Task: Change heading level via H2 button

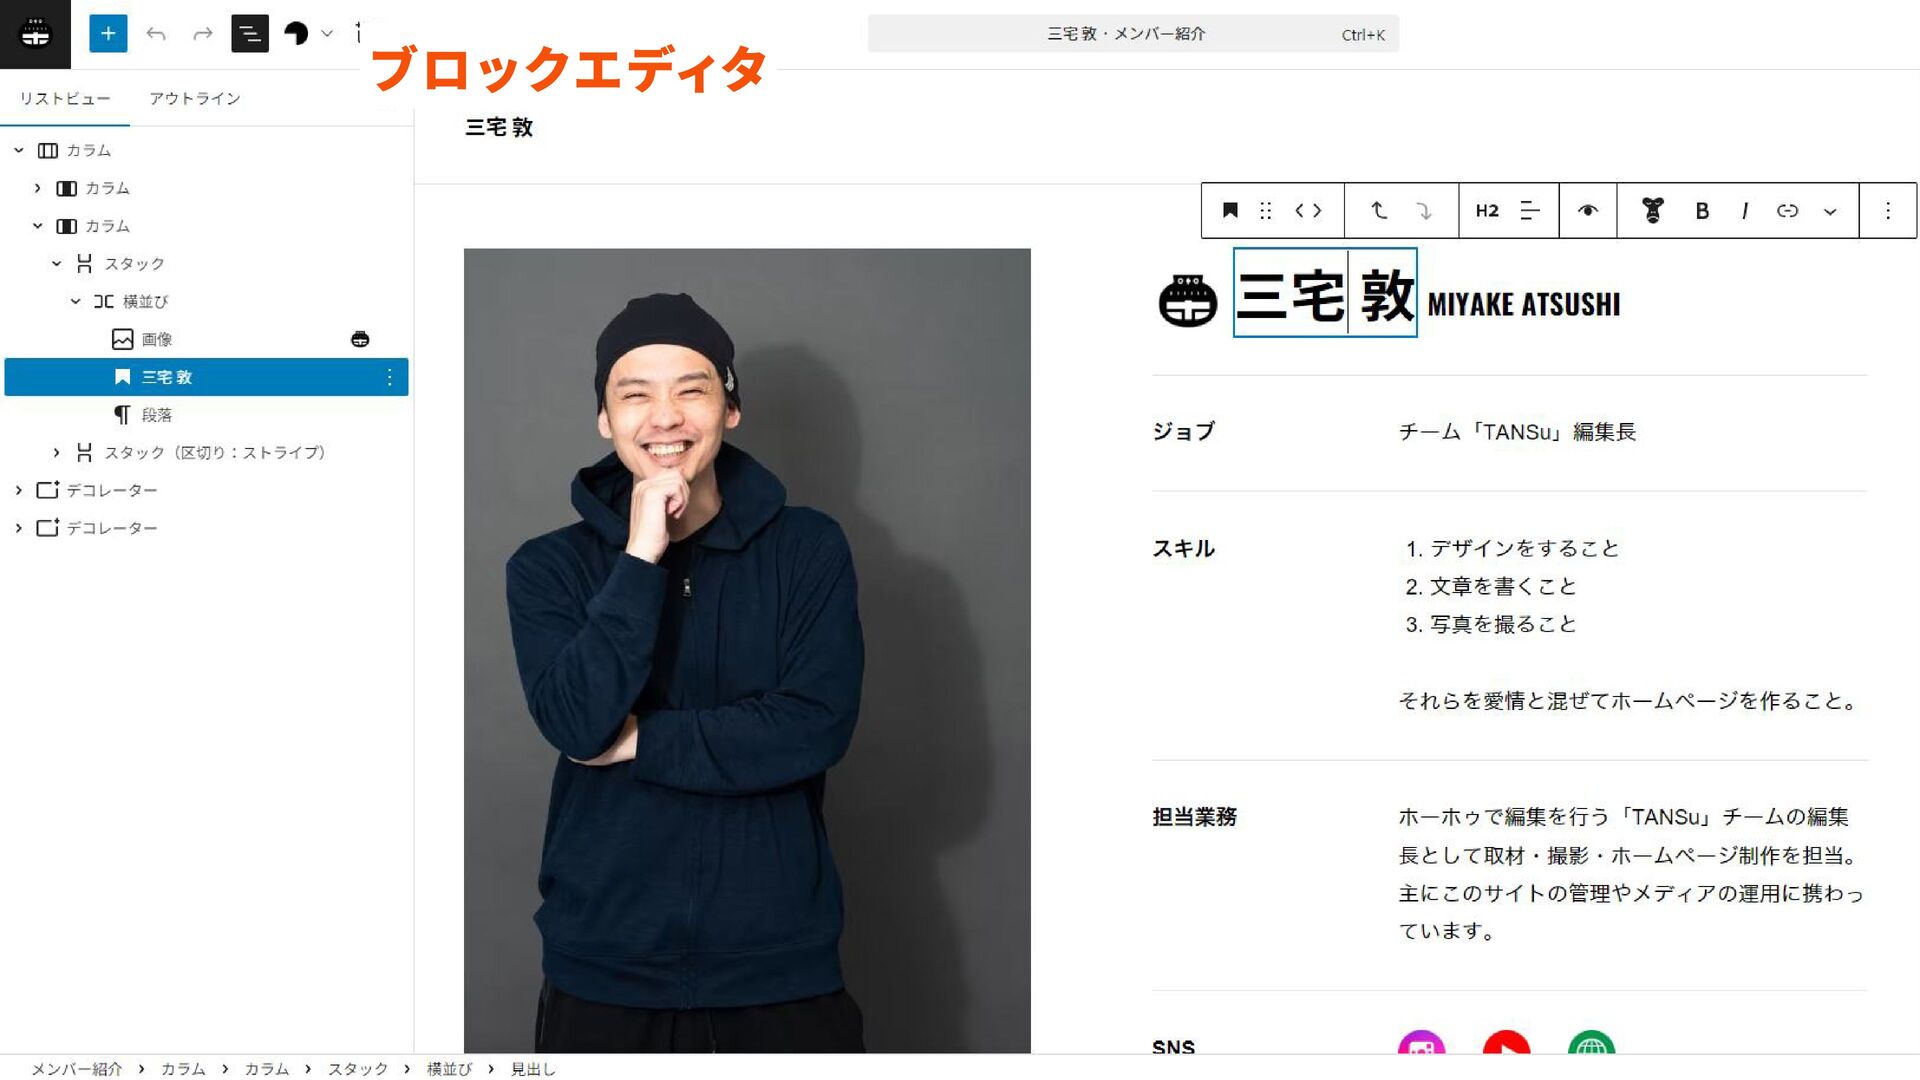Action: point(1487,211)
